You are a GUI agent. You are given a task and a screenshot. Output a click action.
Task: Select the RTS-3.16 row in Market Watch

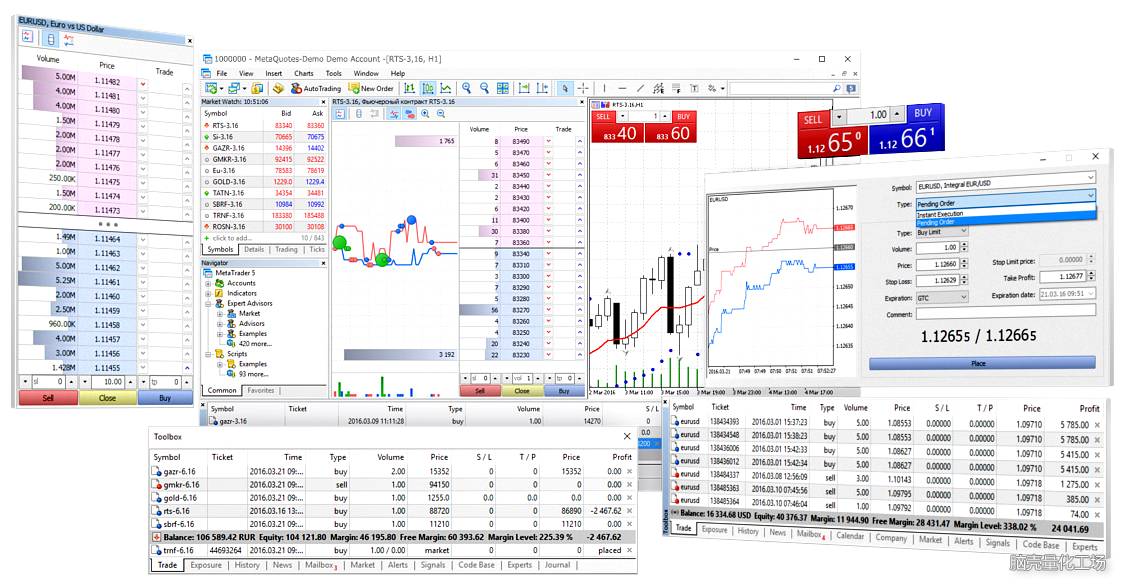pos(264,125)
